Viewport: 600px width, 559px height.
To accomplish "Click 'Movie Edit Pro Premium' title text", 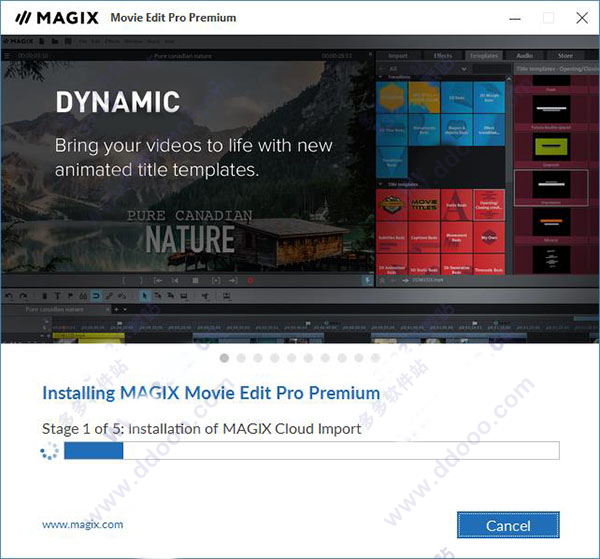I will pyautogui.click(x=173, y=18).
